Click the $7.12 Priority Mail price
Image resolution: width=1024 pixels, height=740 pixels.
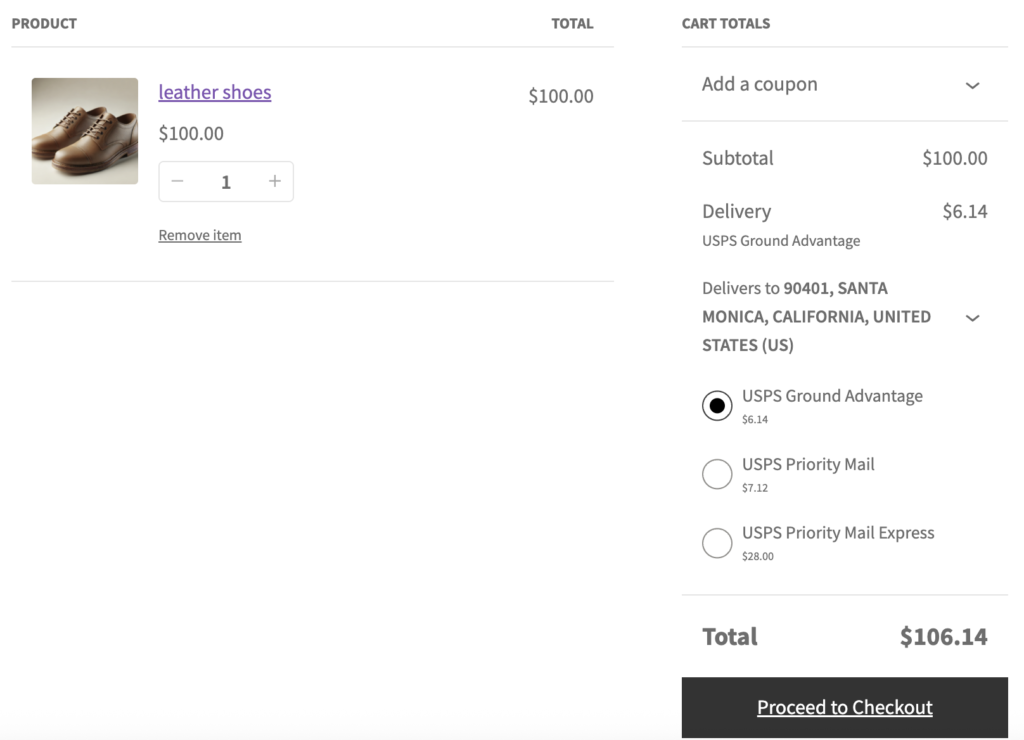pos(755,488)
